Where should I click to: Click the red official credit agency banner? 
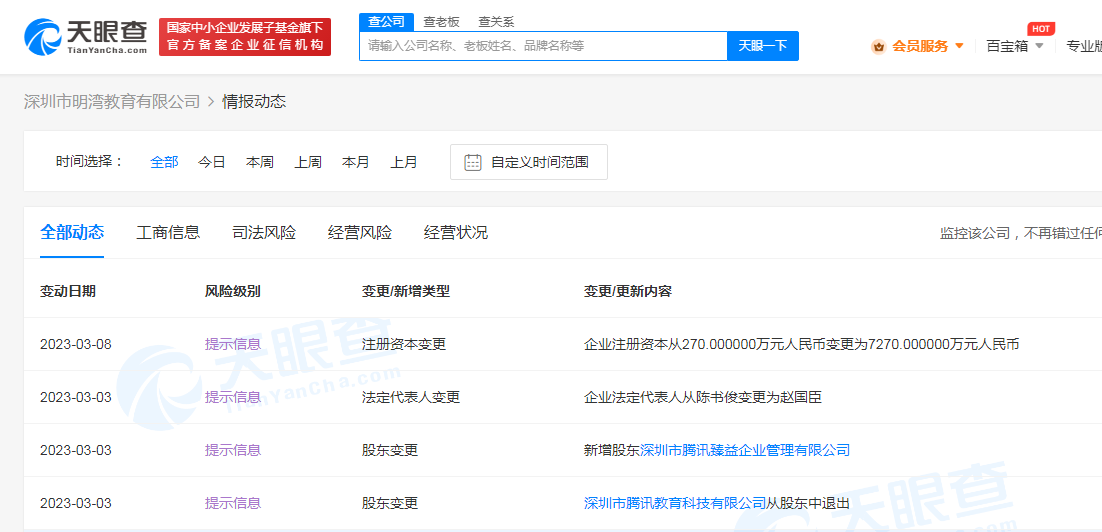click(x=245, y=37)
